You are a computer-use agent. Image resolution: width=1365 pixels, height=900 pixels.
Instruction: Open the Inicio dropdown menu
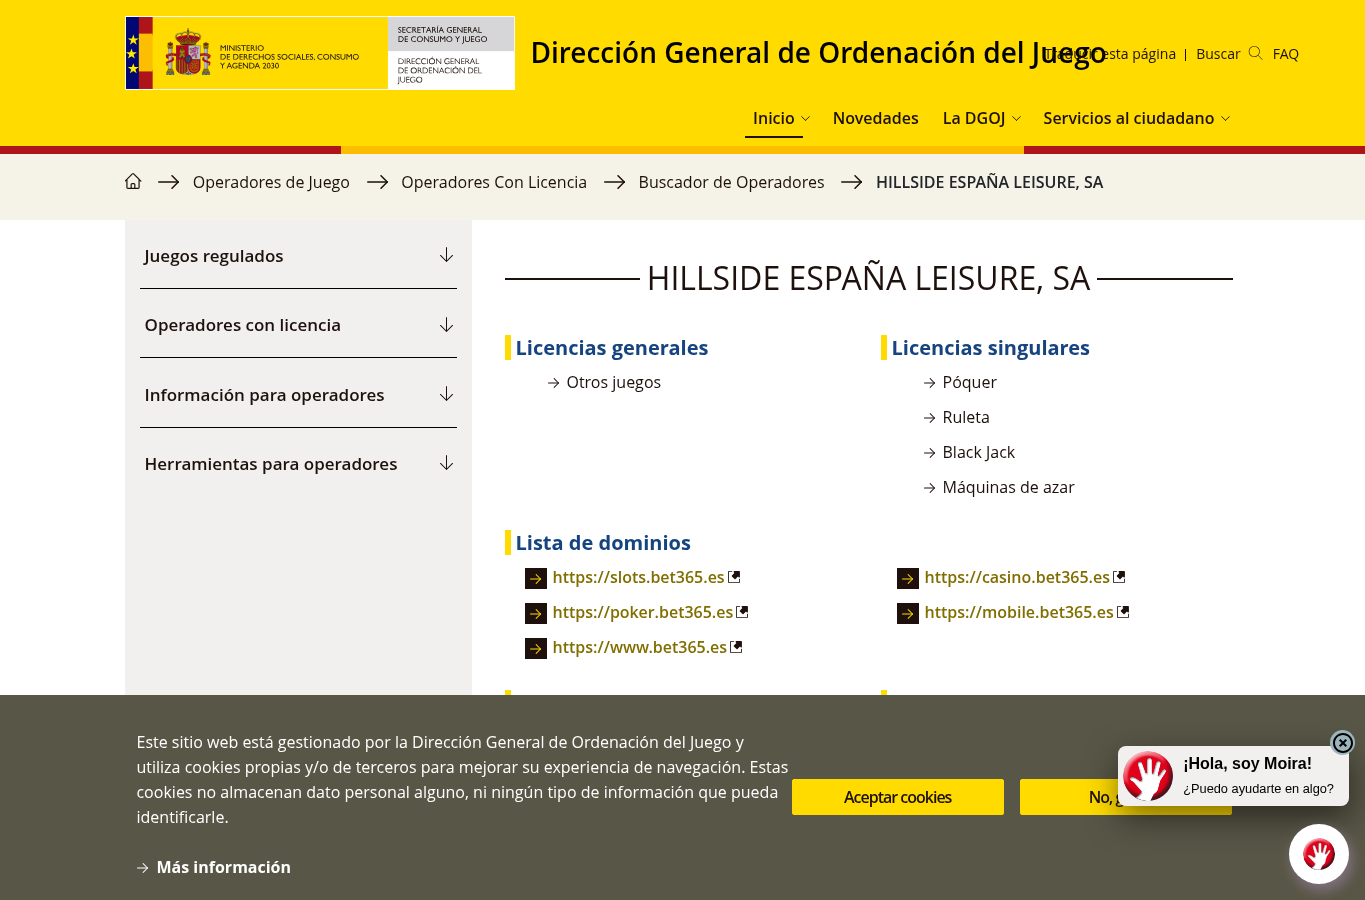(781, 118)
